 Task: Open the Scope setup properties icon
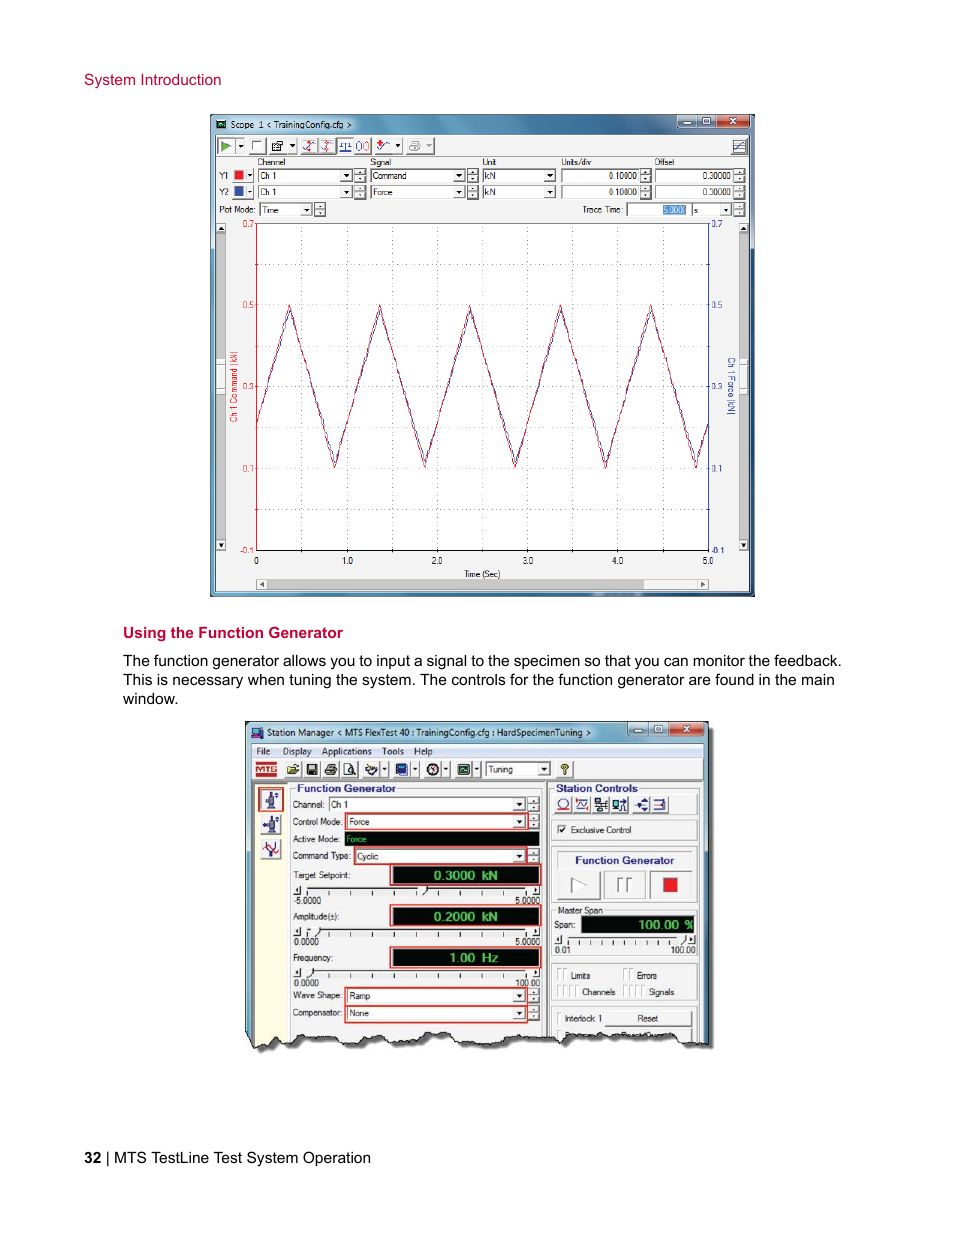[277, 146]
